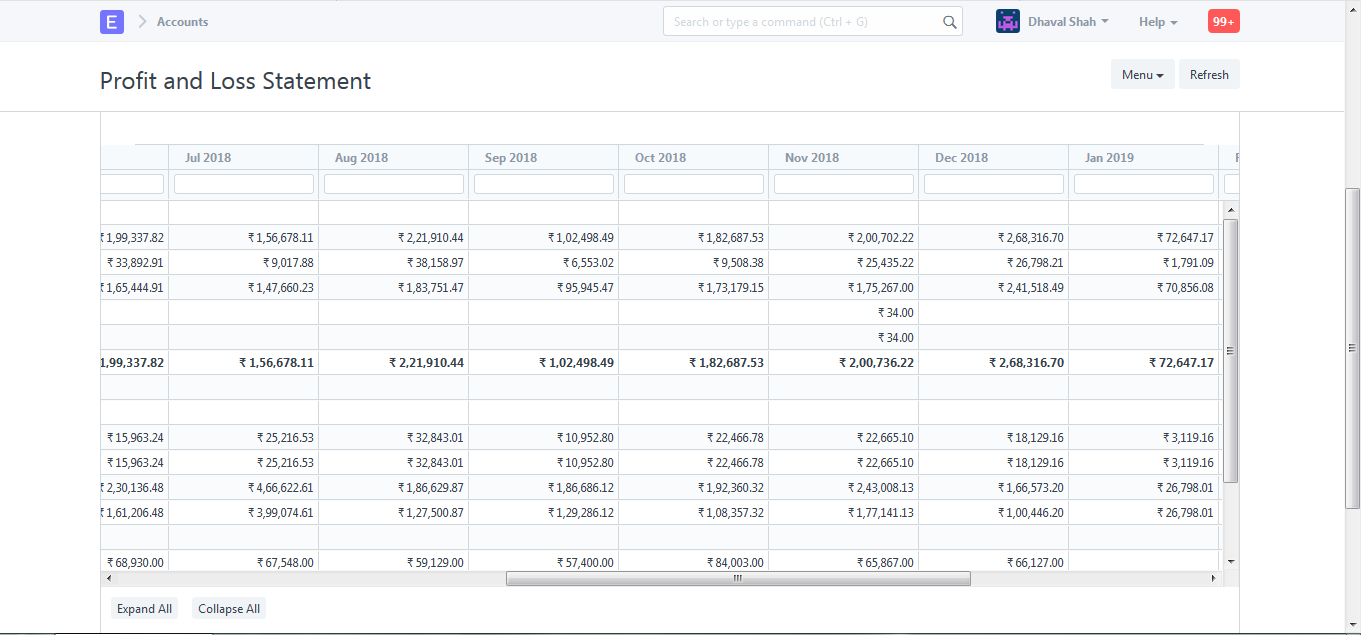Click the Expand All button
Screen dimensions: 1361x635
point(144,609)
